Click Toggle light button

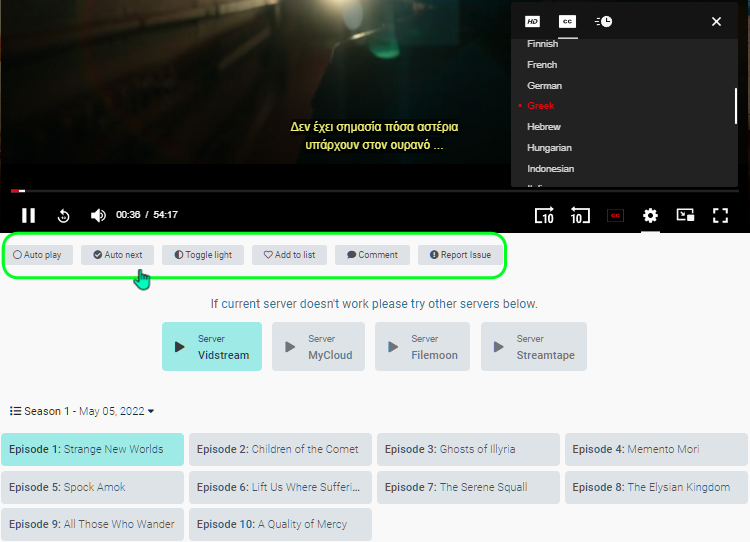[x=203, y=255]
